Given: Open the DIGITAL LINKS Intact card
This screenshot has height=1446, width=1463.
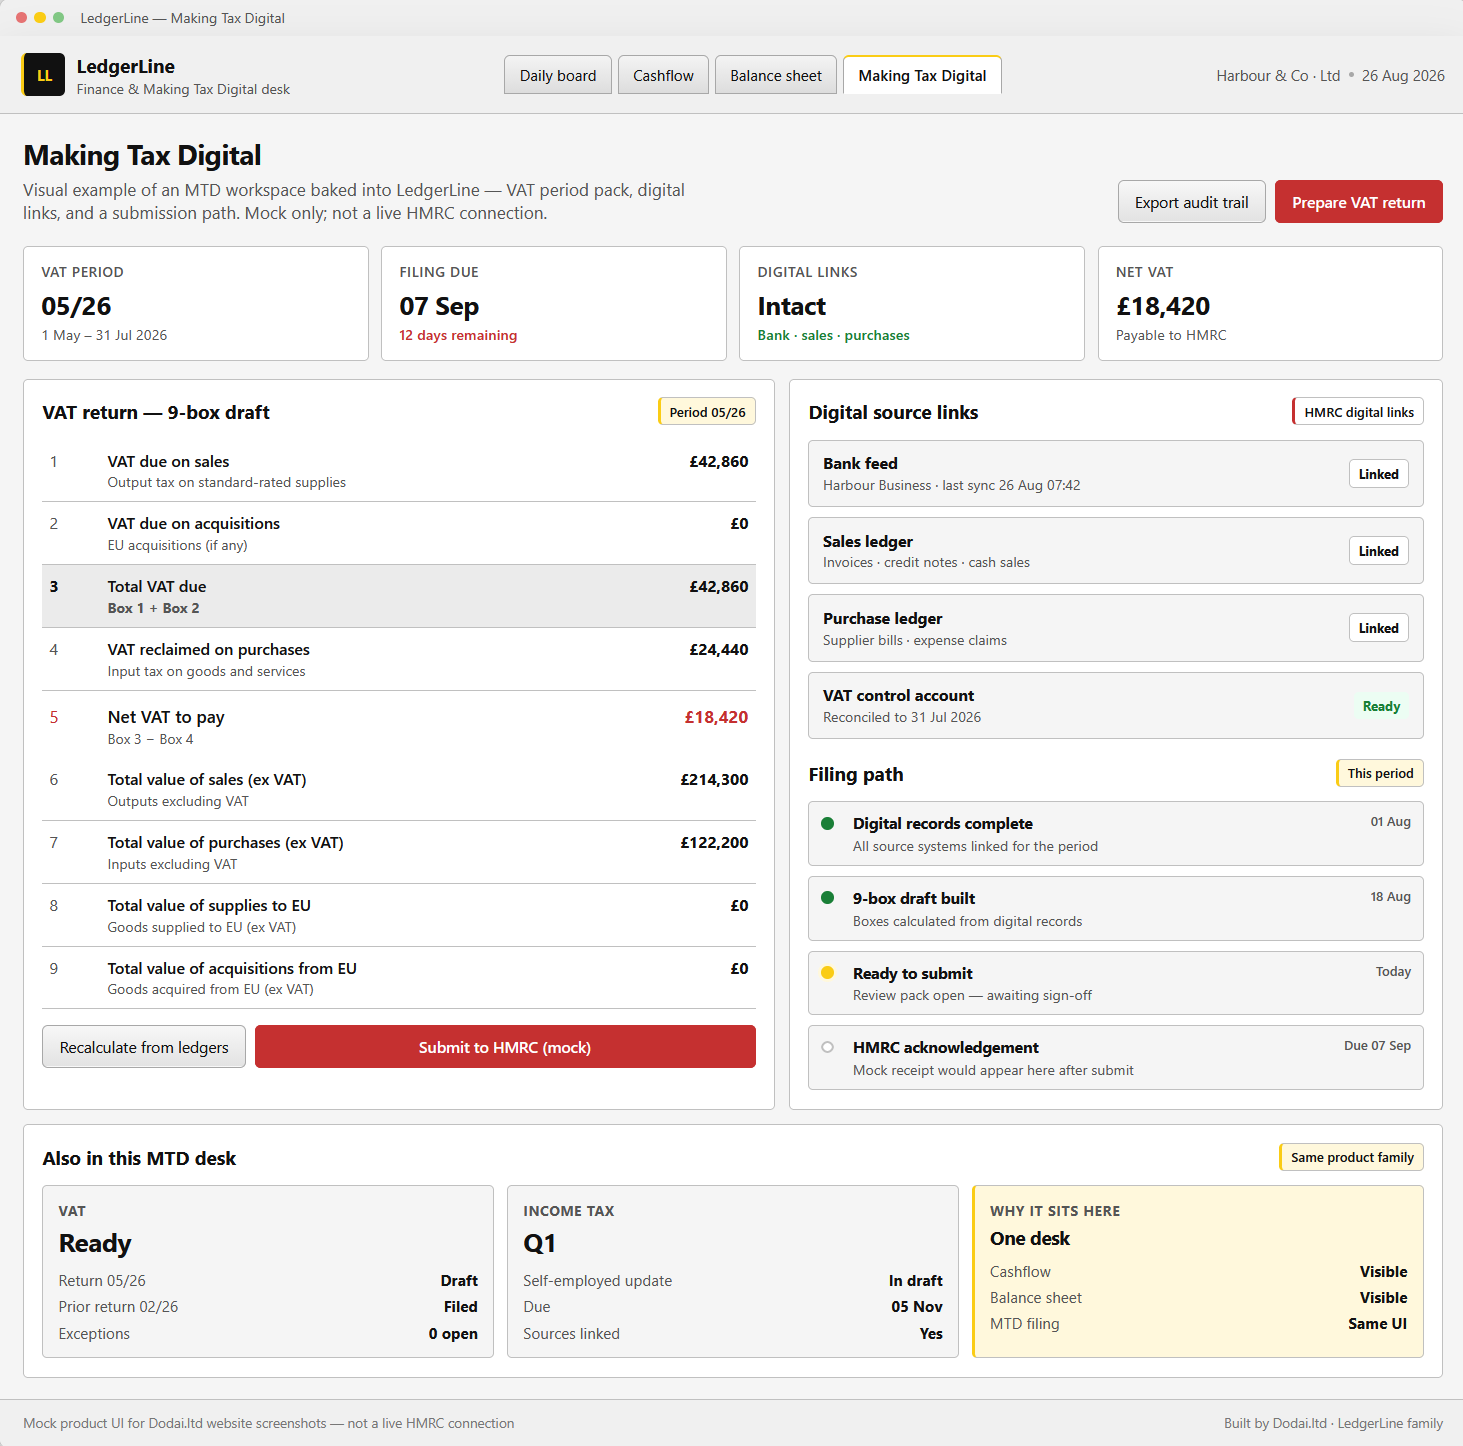Looking at the screenshot, I should tap(912, 303).
